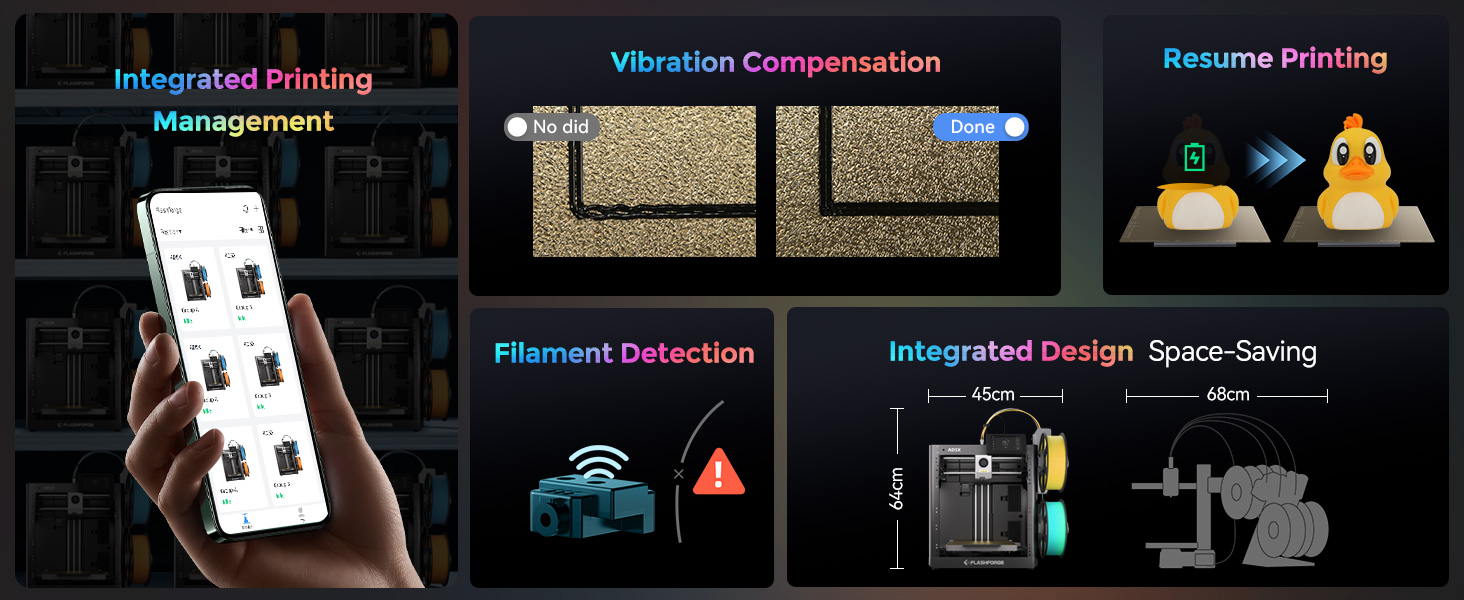Viewport: 1464px width, 600px height.
Task: Click the blue triple-chevron arrow icon
Action: pos(1275,162)
